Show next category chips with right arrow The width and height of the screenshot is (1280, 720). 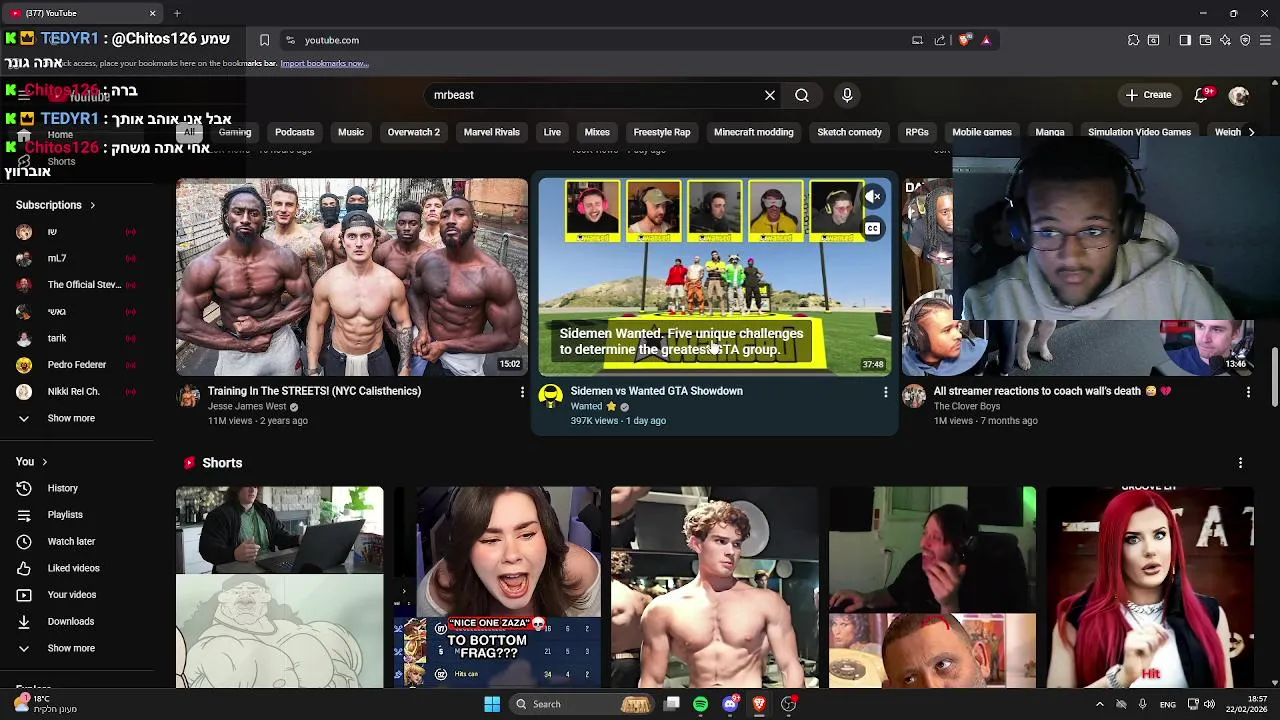pos(1251,132)
